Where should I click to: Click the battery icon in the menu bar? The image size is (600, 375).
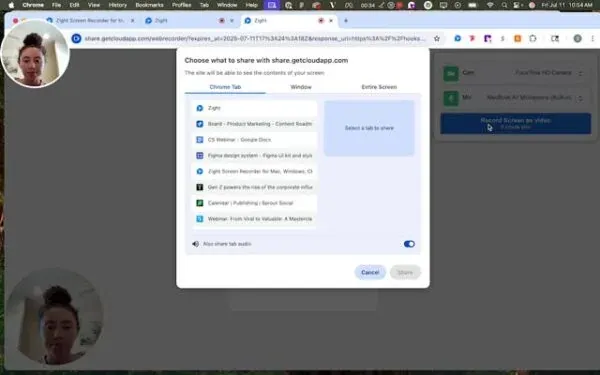tap(473, 5)
